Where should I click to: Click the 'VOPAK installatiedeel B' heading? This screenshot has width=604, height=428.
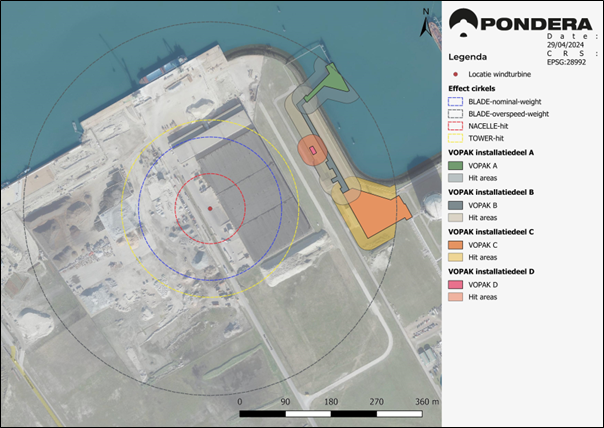tap(491, 192)
